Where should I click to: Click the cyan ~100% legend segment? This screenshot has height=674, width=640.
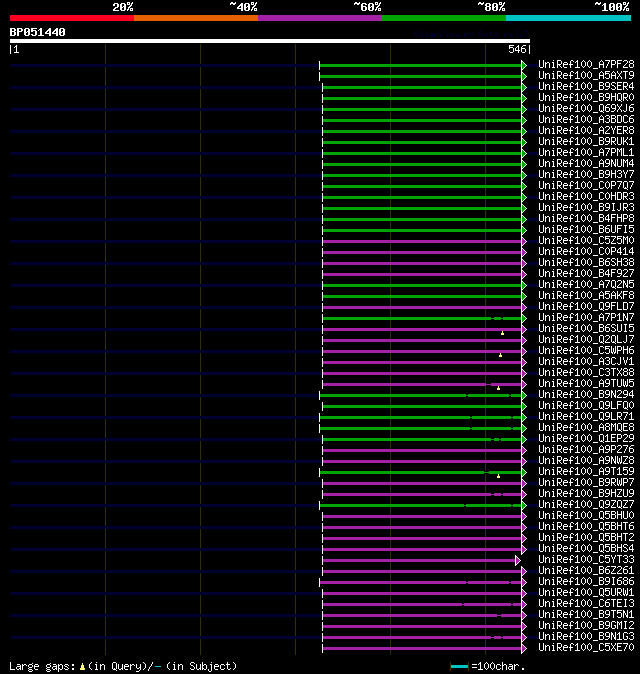569,18
